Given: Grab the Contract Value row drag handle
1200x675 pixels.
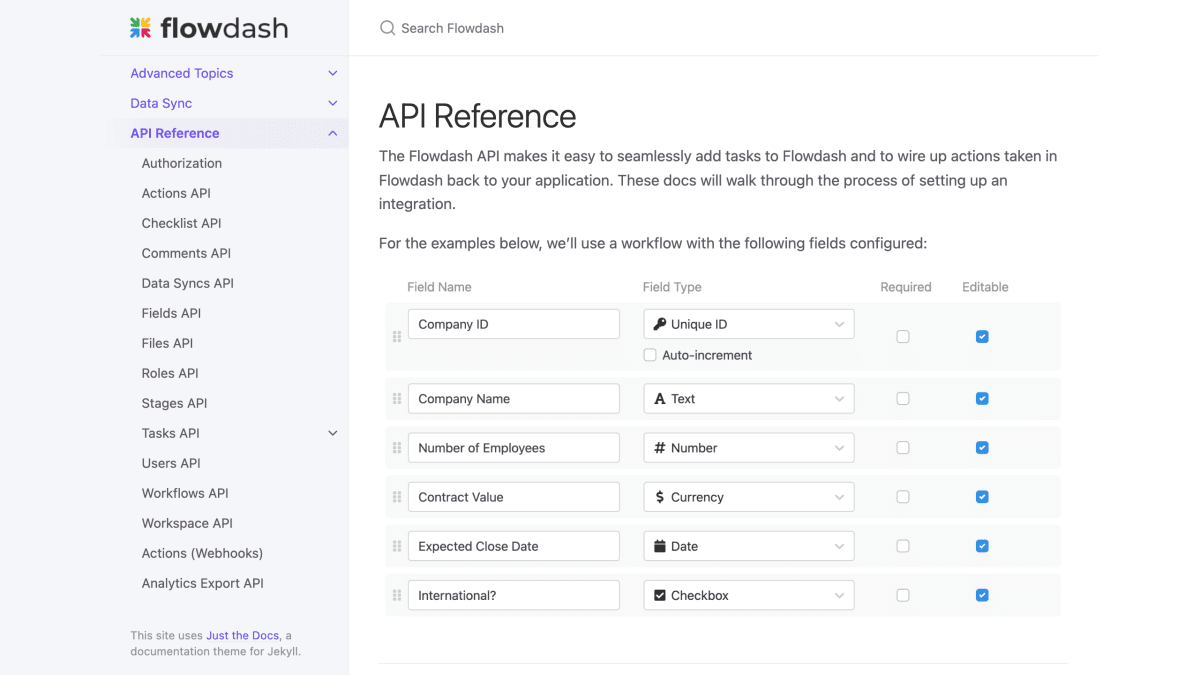Looking at the screenshot, I should click(397, 497).
